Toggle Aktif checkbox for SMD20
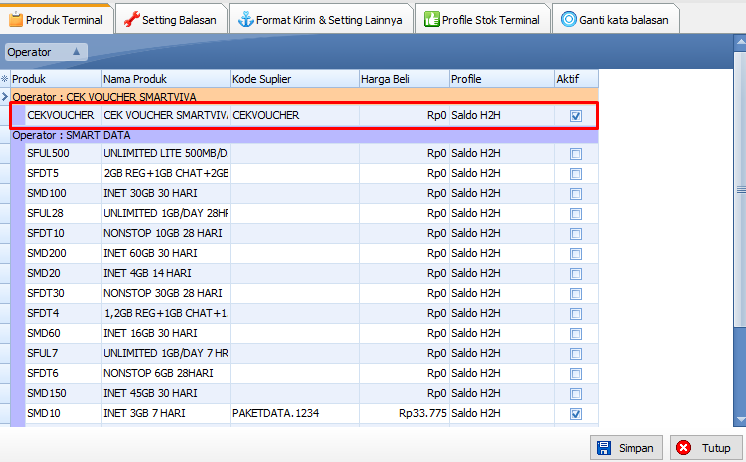Image resolution: width=746 pixels, height=462 pixels. coord(576,274)
